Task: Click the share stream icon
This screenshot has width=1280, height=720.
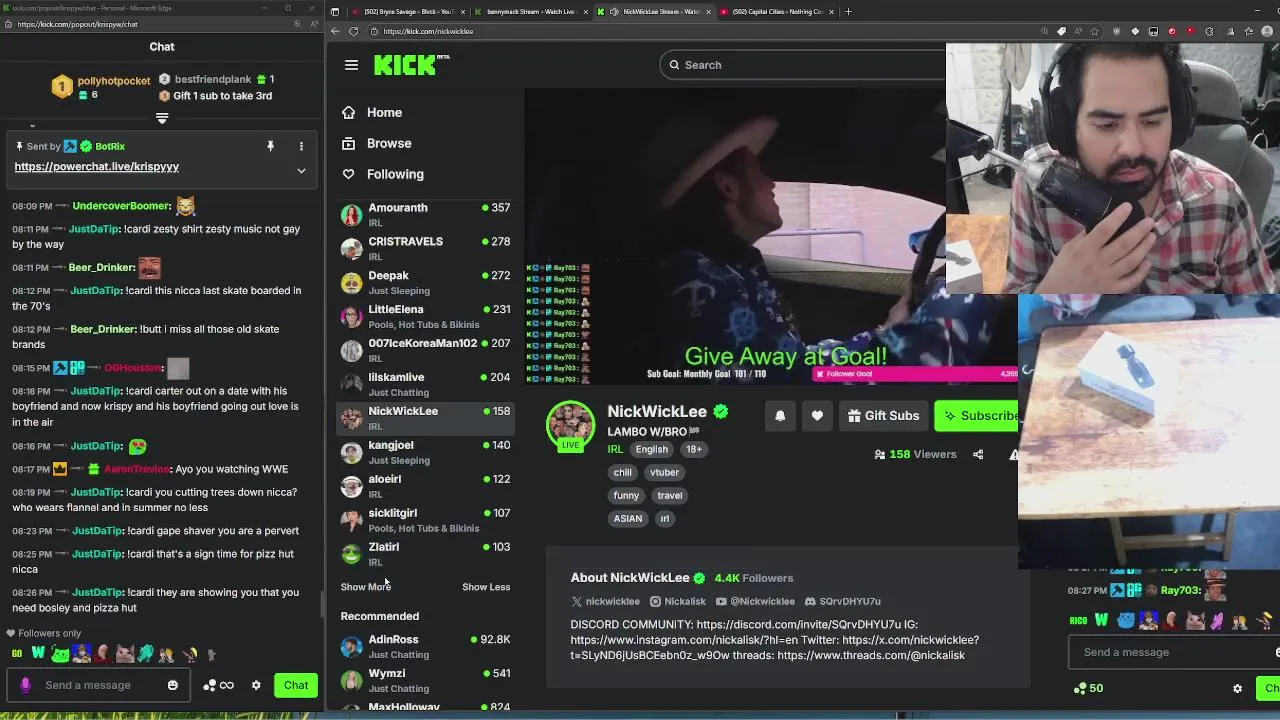Action: tap(978, 454)
